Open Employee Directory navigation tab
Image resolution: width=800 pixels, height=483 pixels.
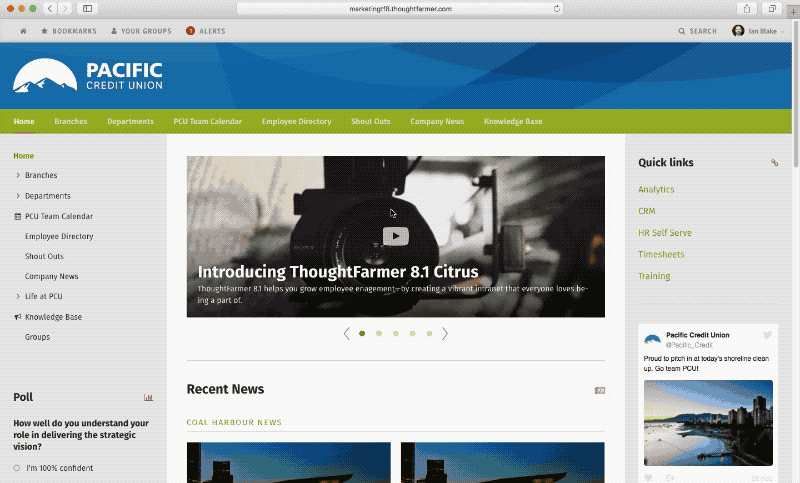point(296,121)
